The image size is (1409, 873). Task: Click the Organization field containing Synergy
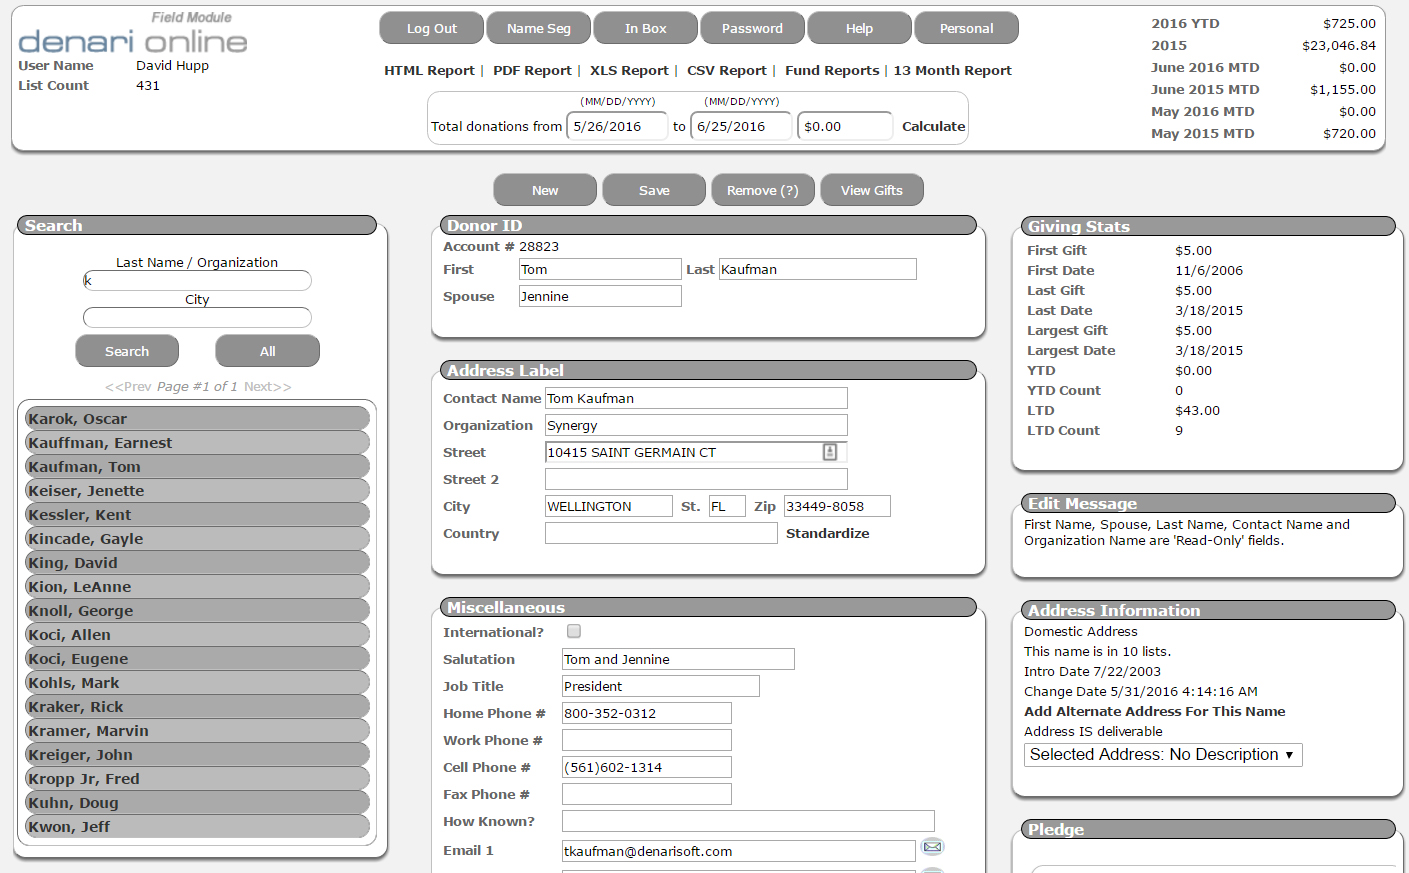[x=696, y=425]
